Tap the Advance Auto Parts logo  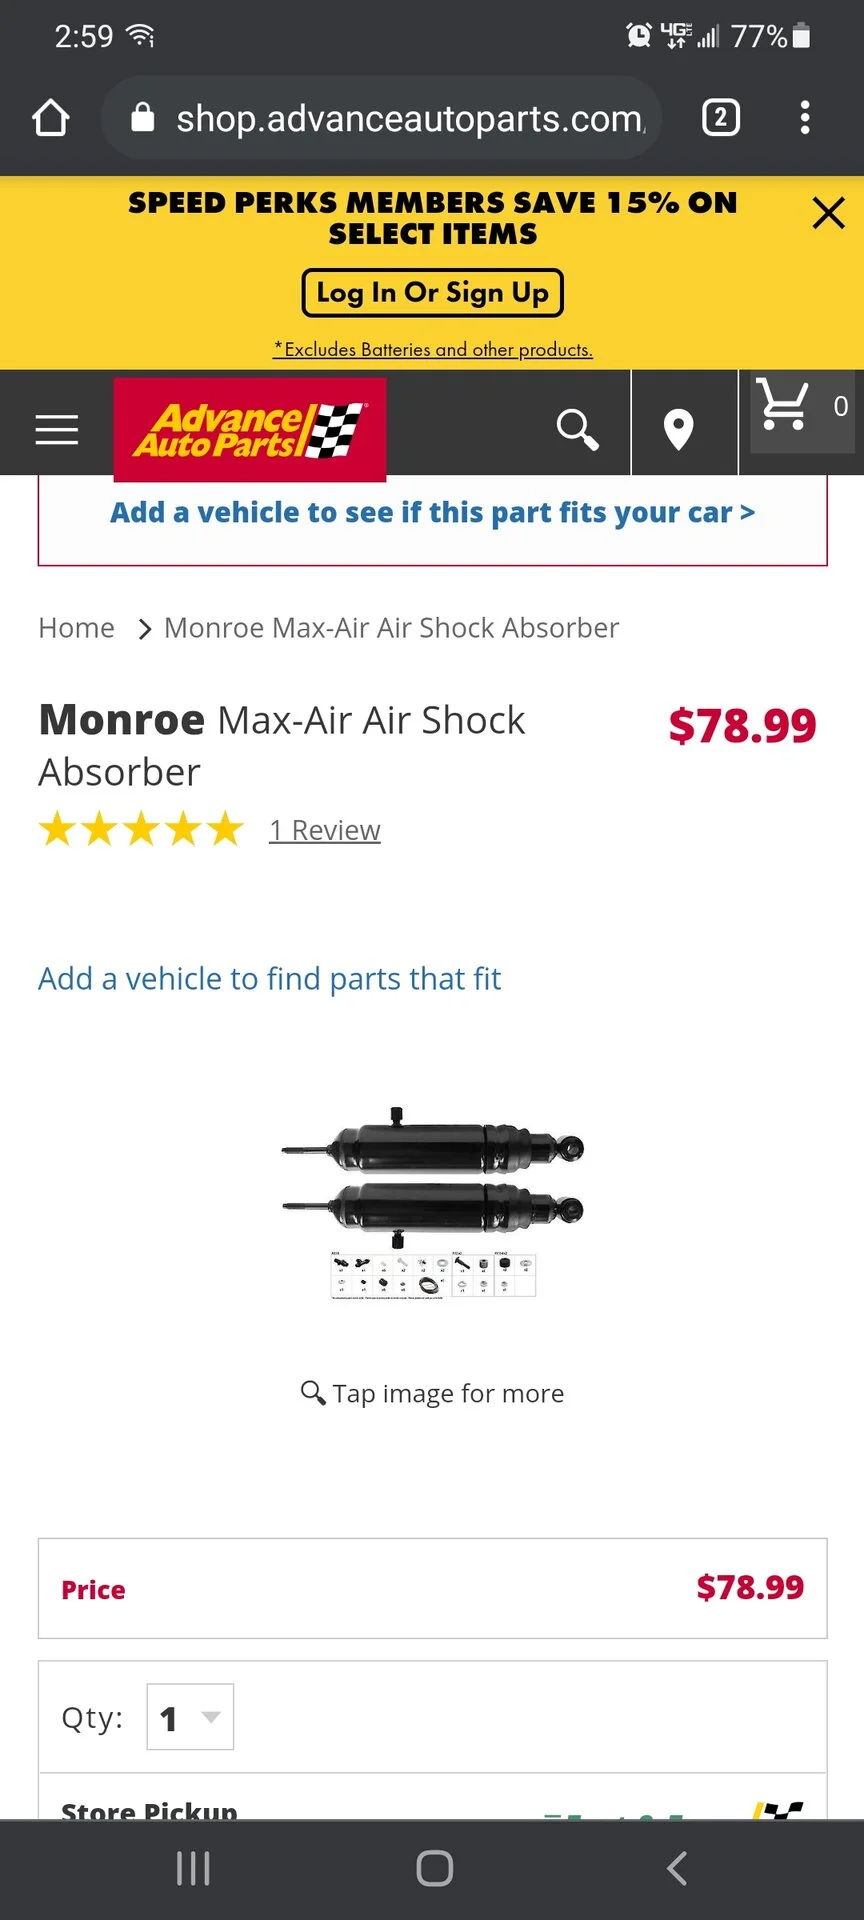coord(250,430)
